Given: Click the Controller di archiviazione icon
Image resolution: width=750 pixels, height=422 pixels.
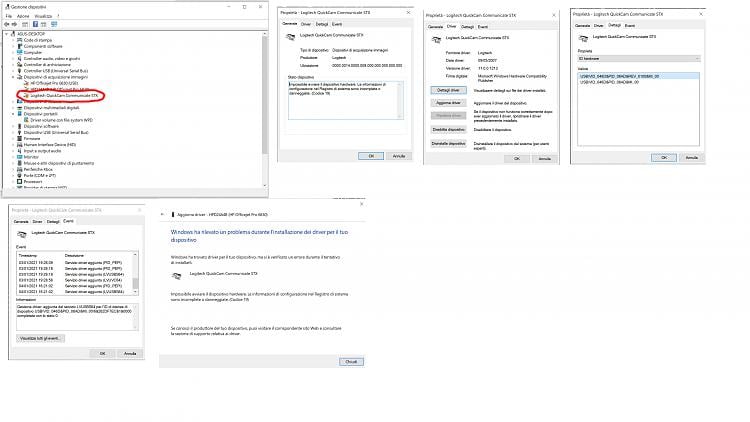Looking at the screenshot, I should coord(20,65).
